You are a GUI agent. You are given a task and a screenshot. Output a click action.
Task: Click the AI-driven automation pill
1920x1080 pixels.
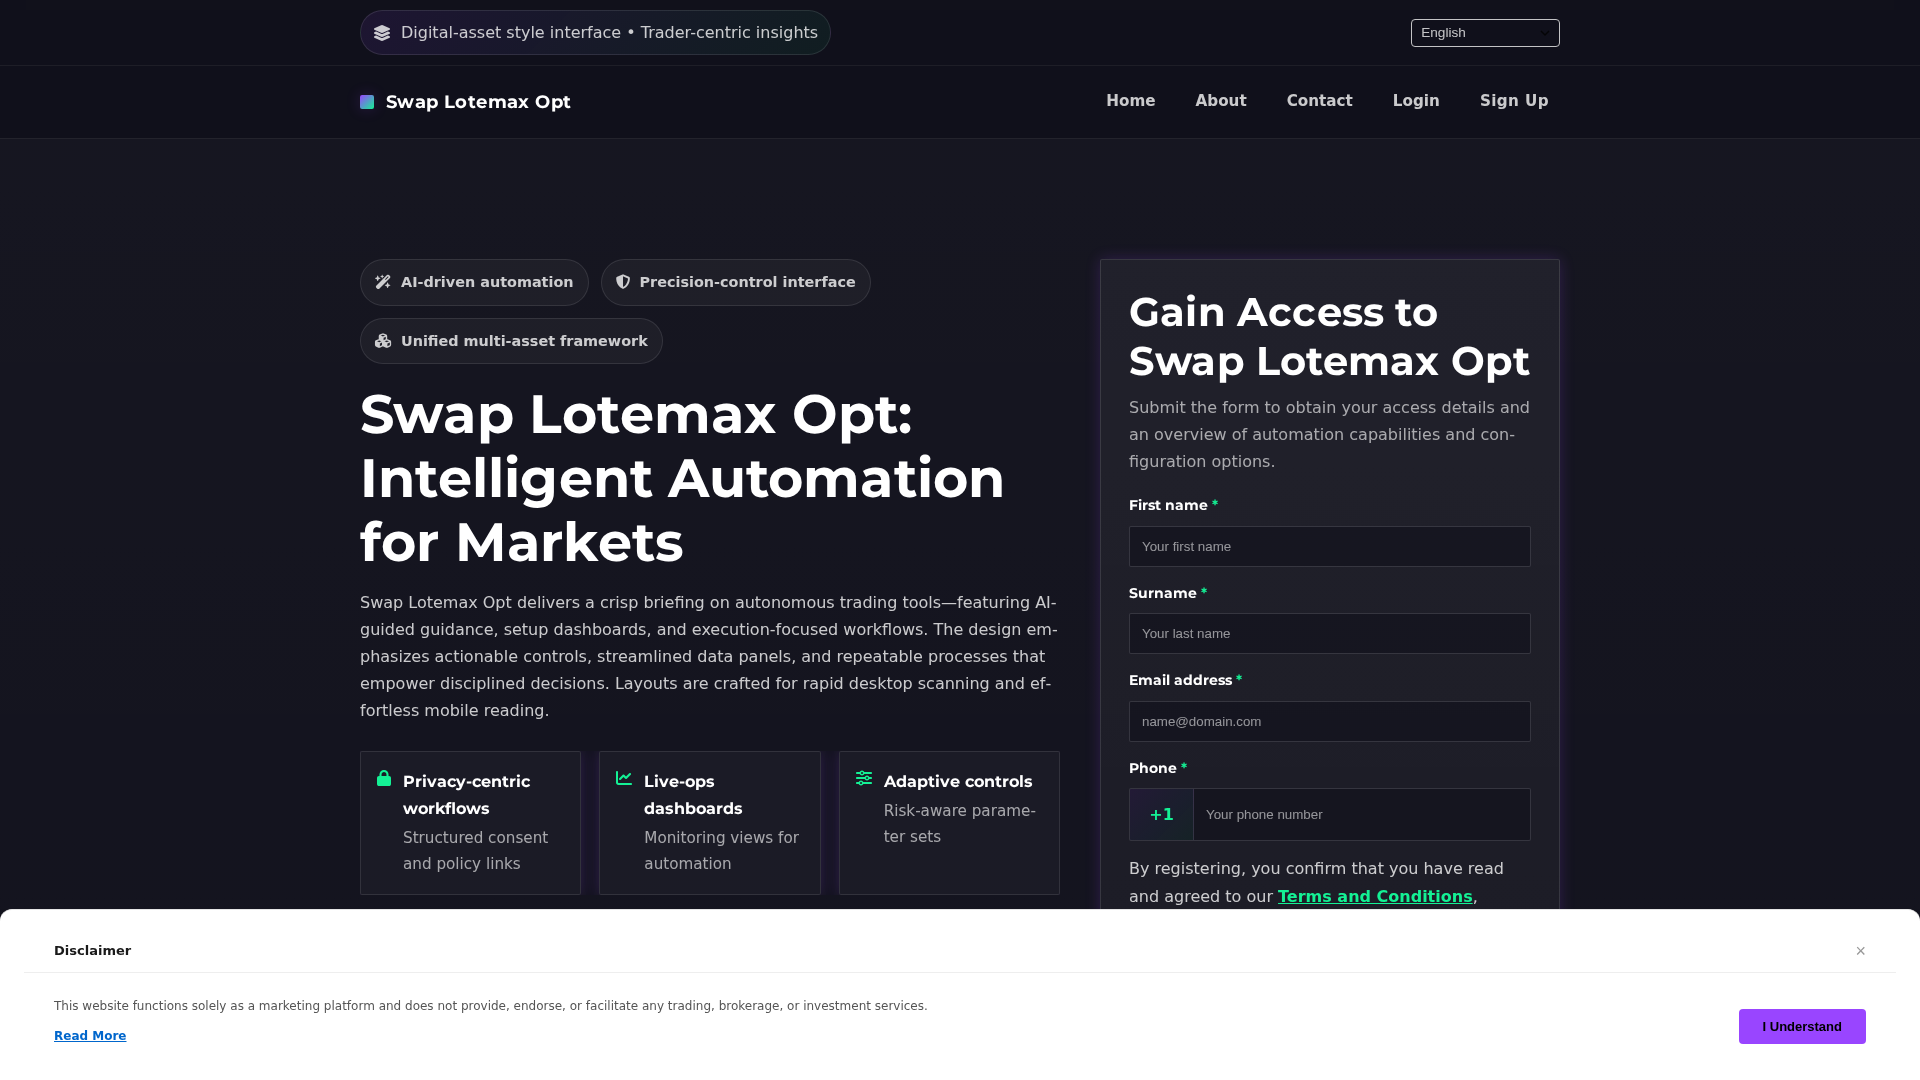coord(474,282)
